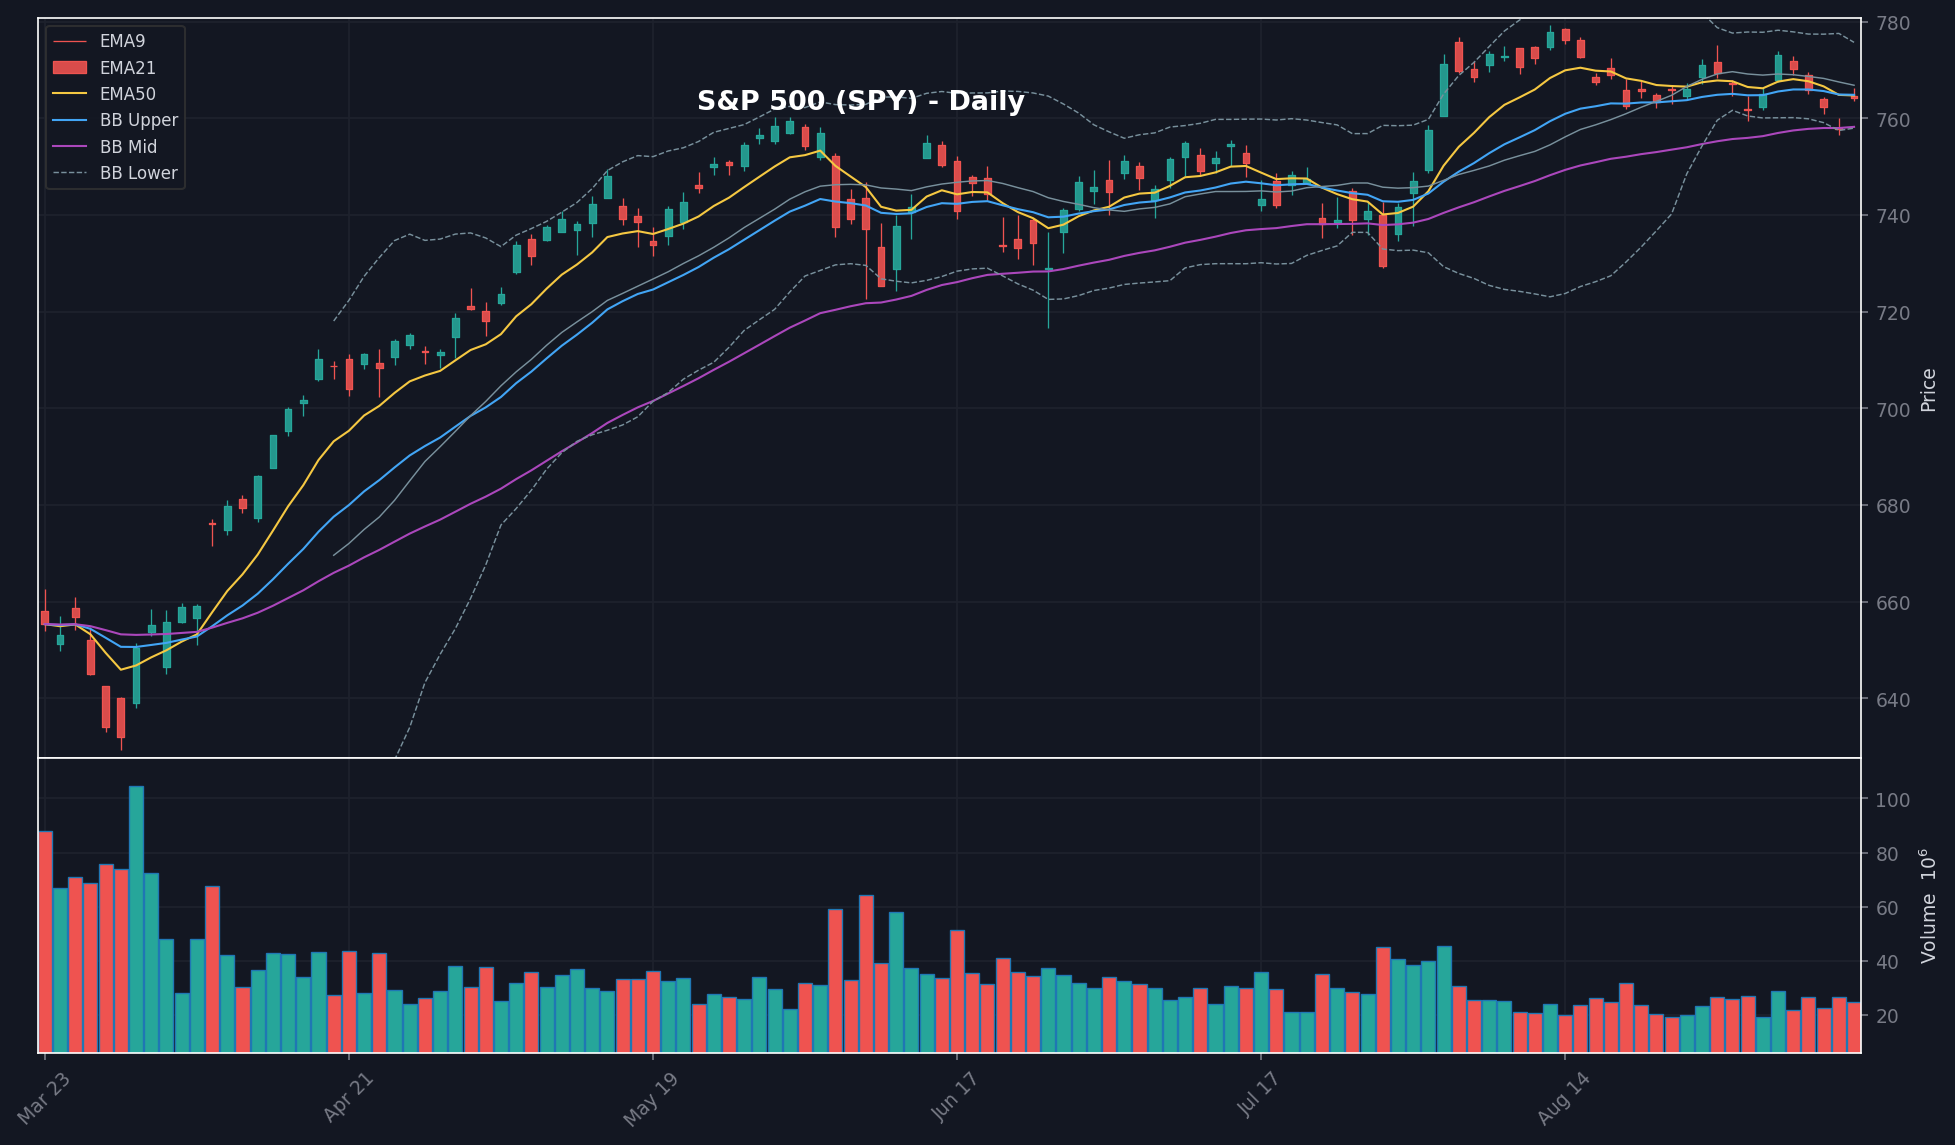Viewport: 1955px width, 1145px height.
Task: Click the BB Upper legend label
Action: 139,120
